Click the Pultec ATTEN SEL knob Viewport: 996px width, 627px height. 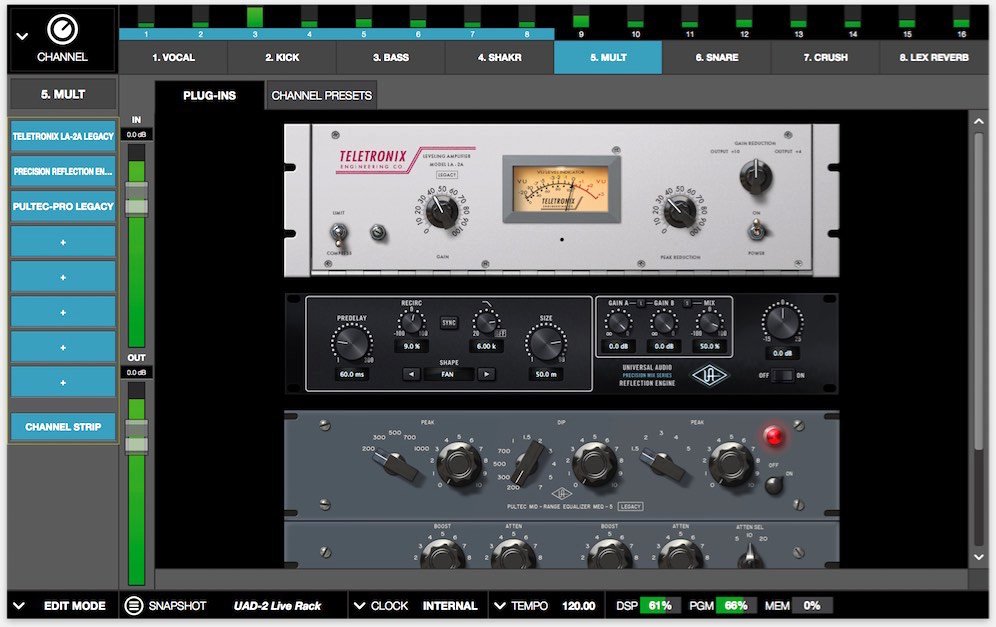tap(750, 557)
